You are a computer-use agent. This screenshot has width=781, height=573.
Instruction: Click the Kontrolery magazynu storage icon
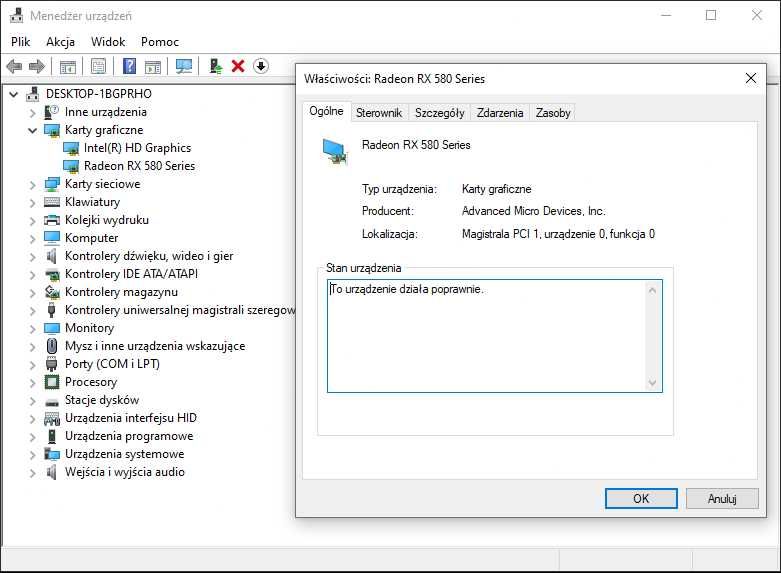[51, 292]
